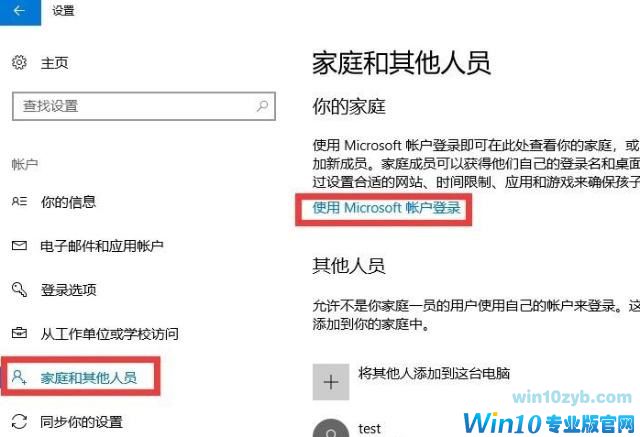Click the sync arrows icon
This screenshot has height=437, width=640.
[x=19, y=421]
